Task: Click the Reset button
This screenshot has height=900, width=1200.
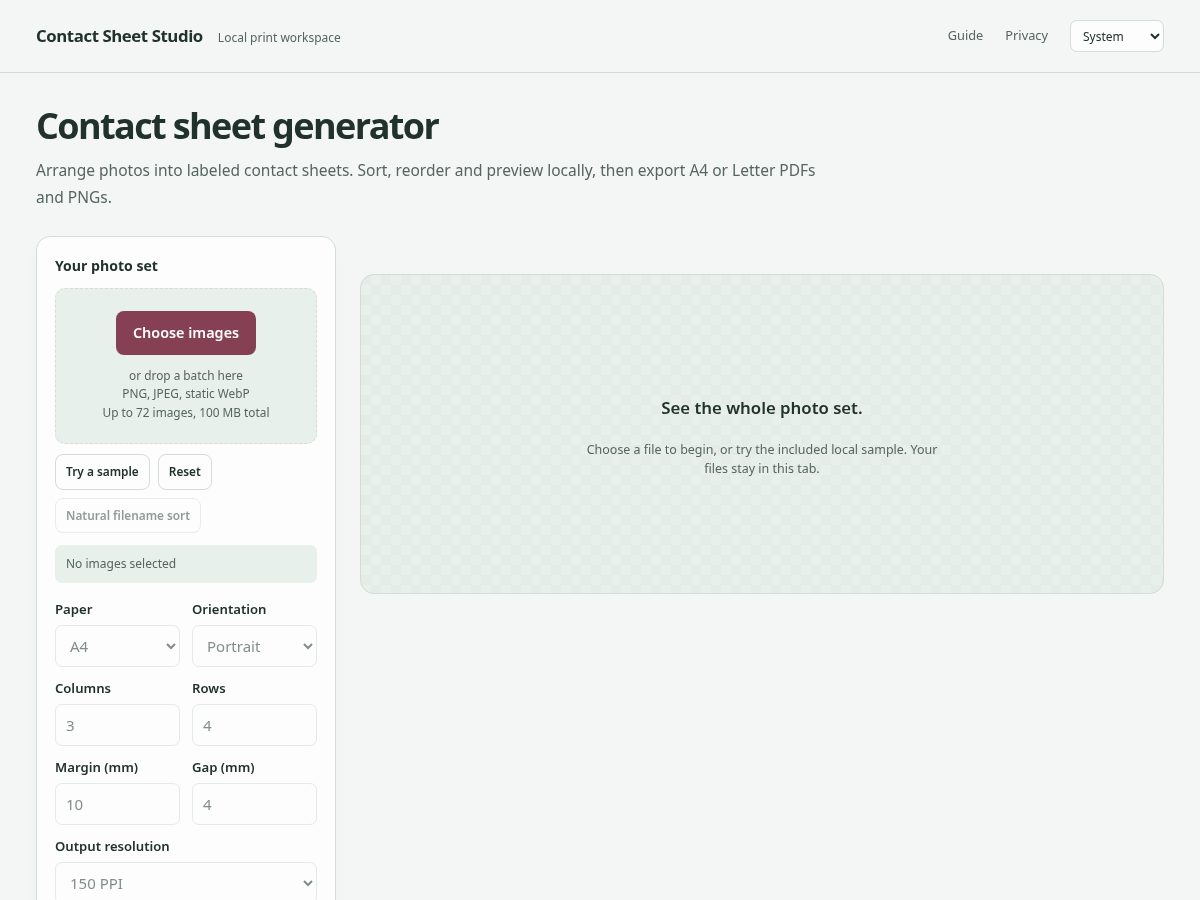Action: click(x=185, y=472)
